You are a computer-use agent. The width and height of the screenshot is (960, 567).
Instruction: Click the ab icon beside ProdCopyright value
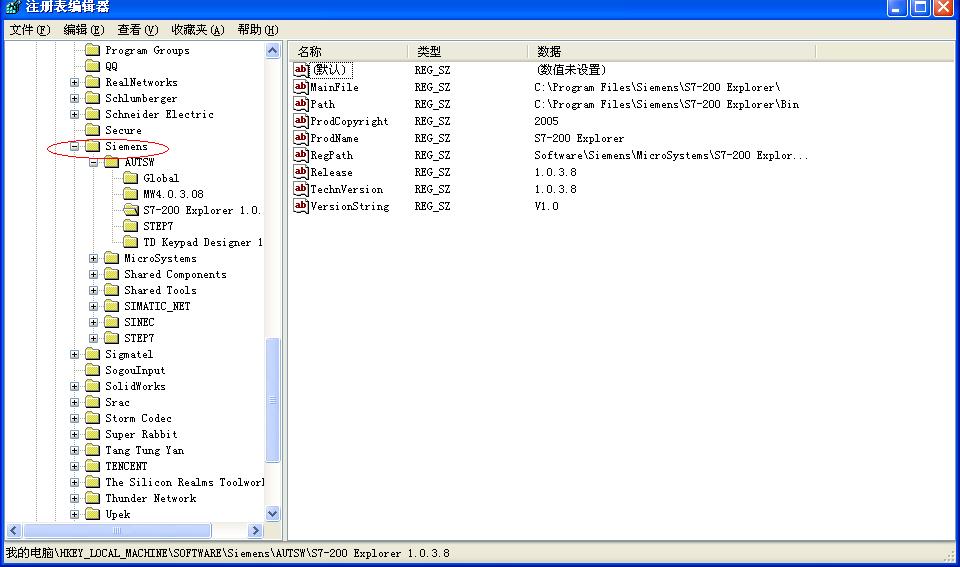click(x=301, y=121)
